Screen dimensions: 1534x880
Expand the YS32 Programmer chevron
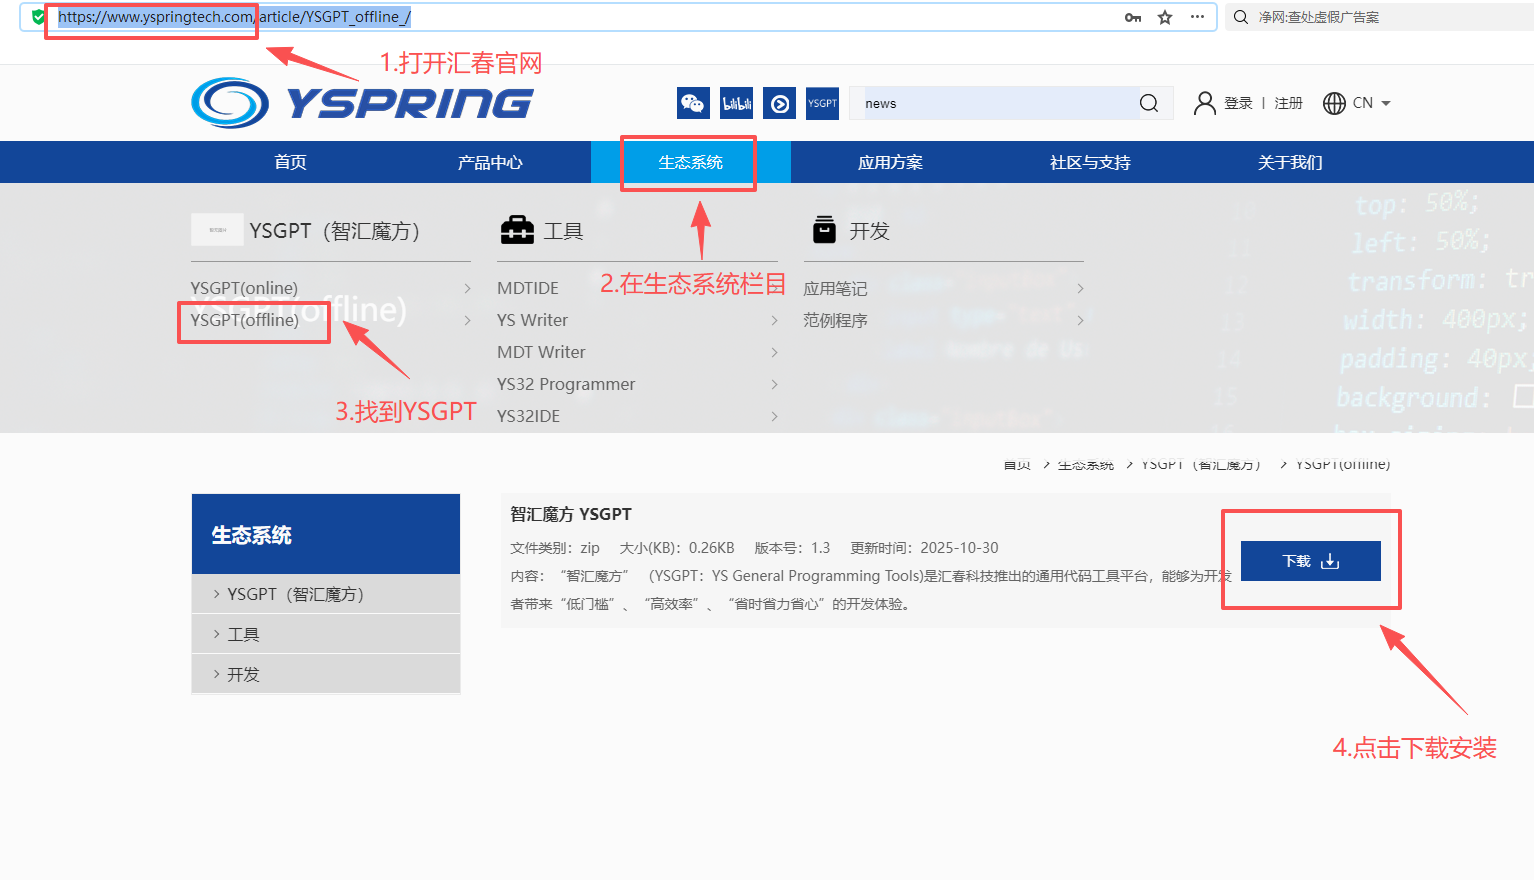pos(774,384)
